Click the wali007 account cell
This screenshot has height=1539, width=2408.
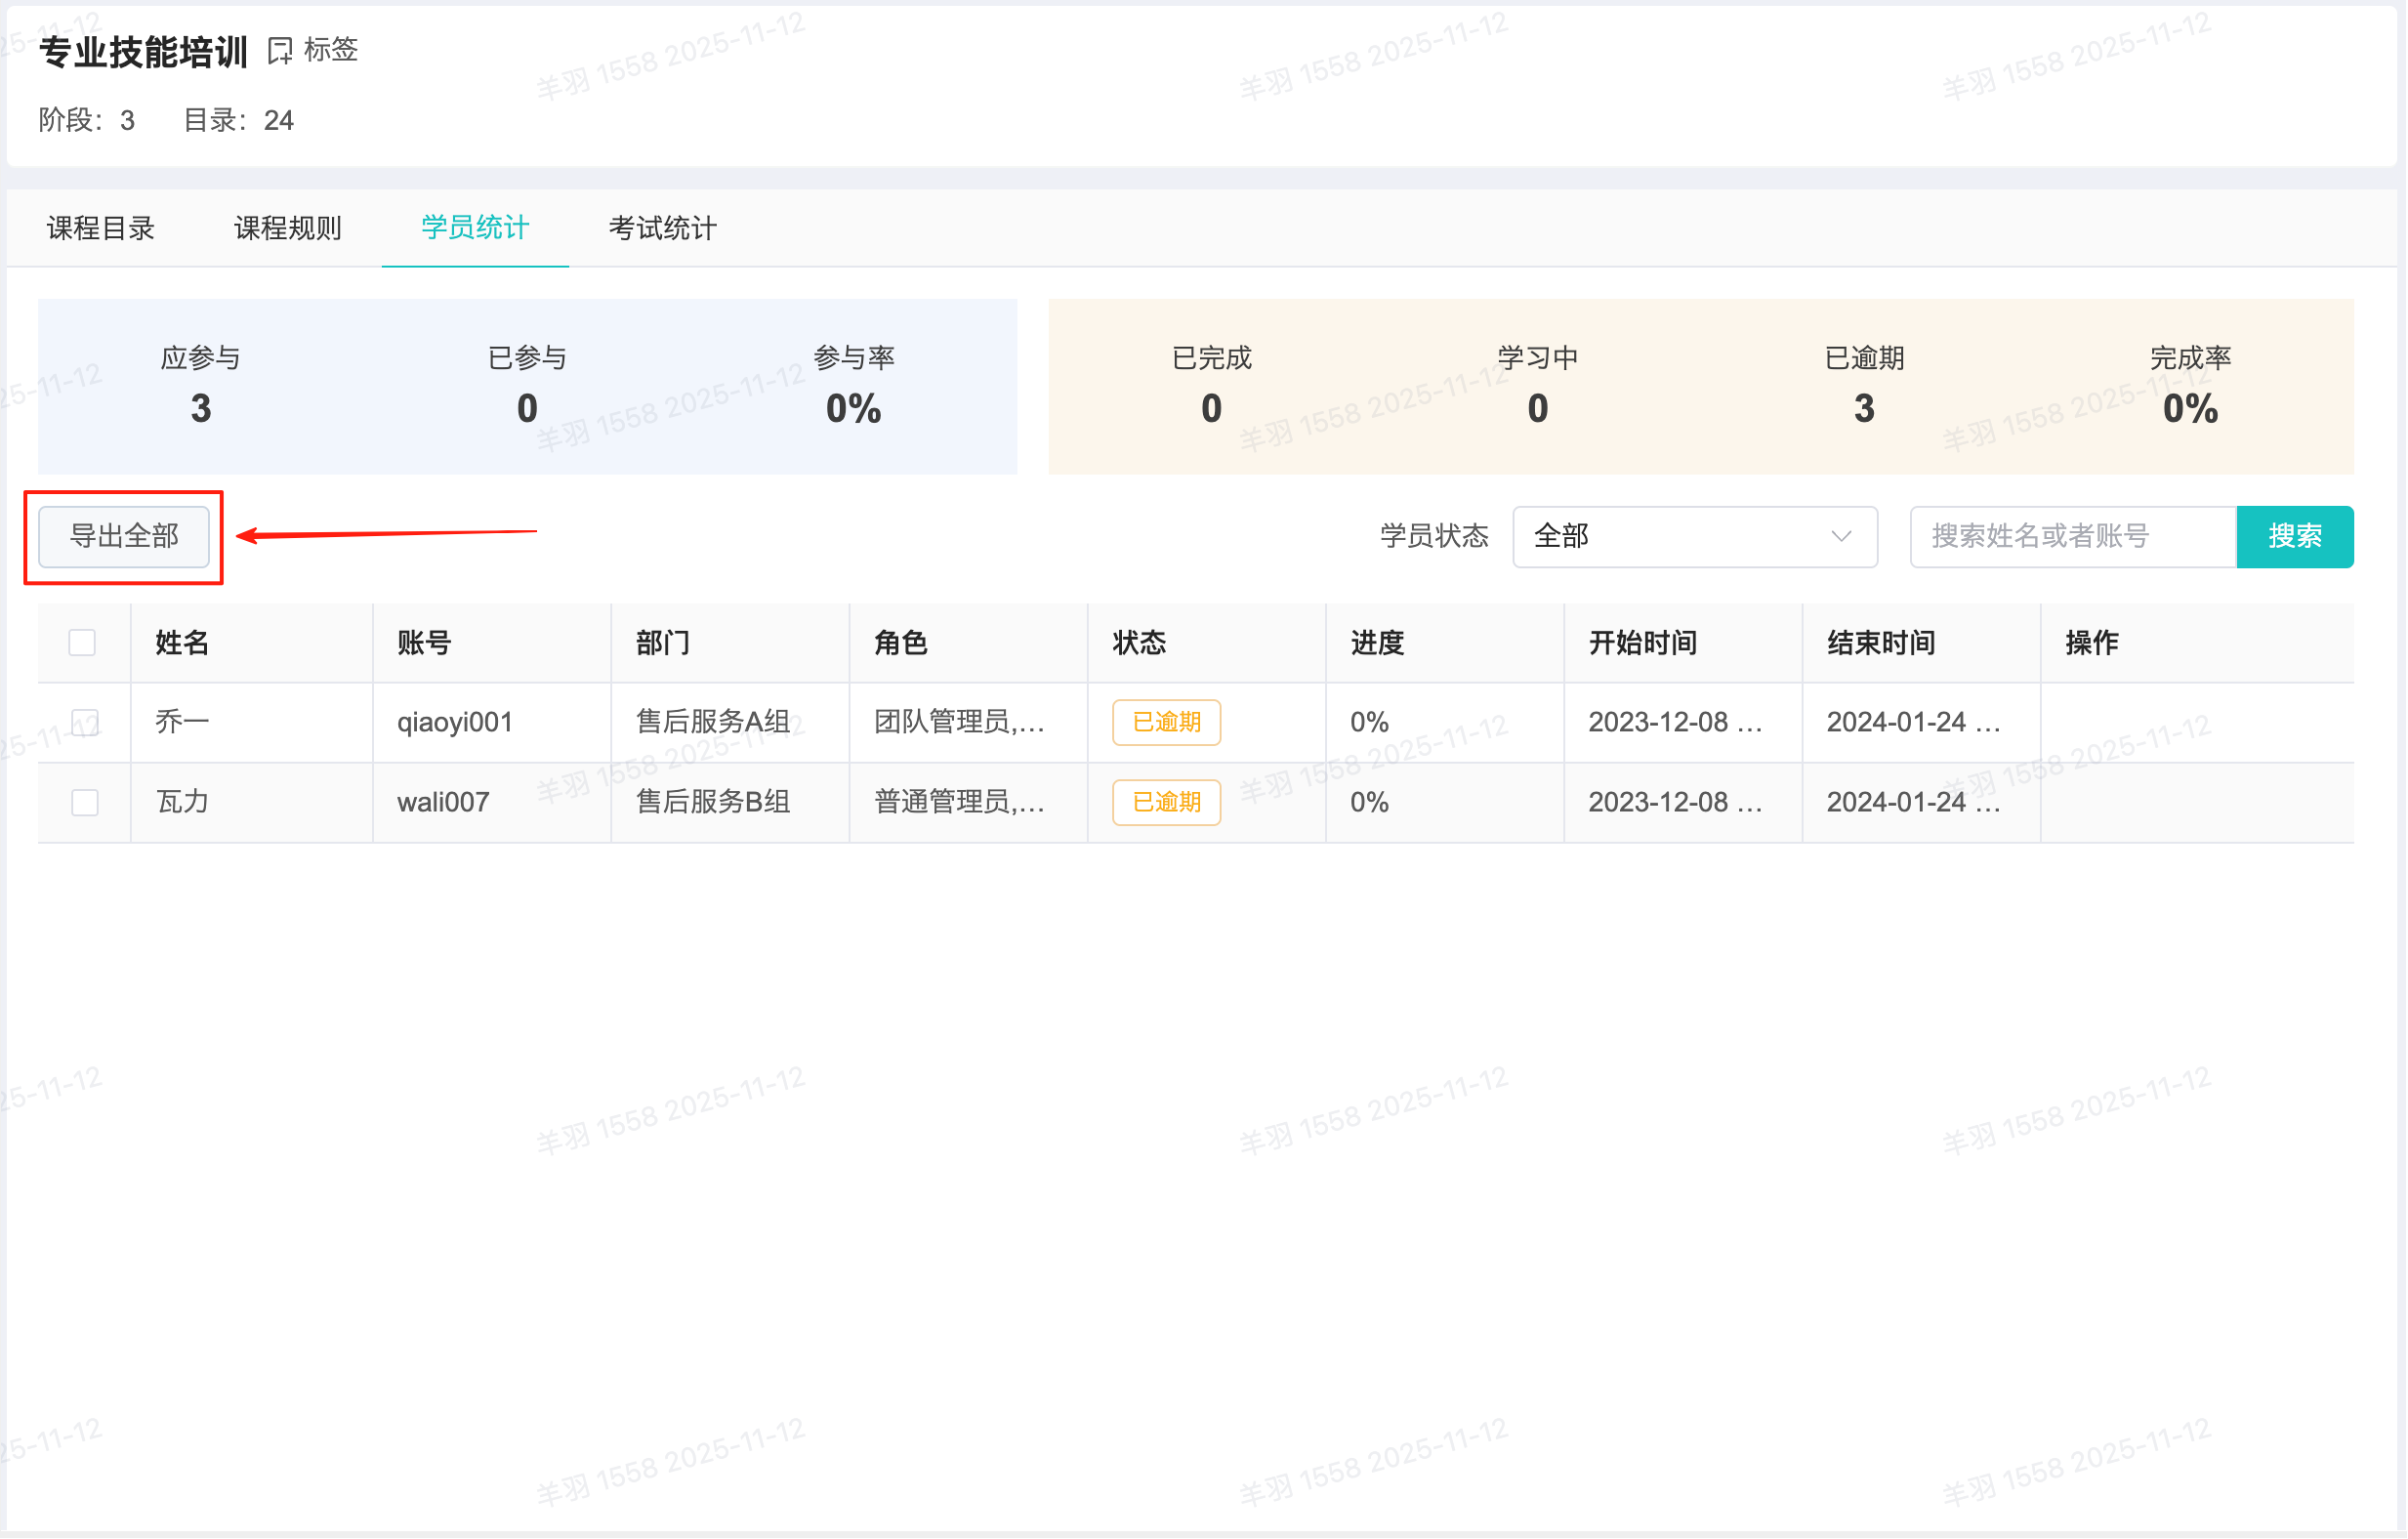443,802
